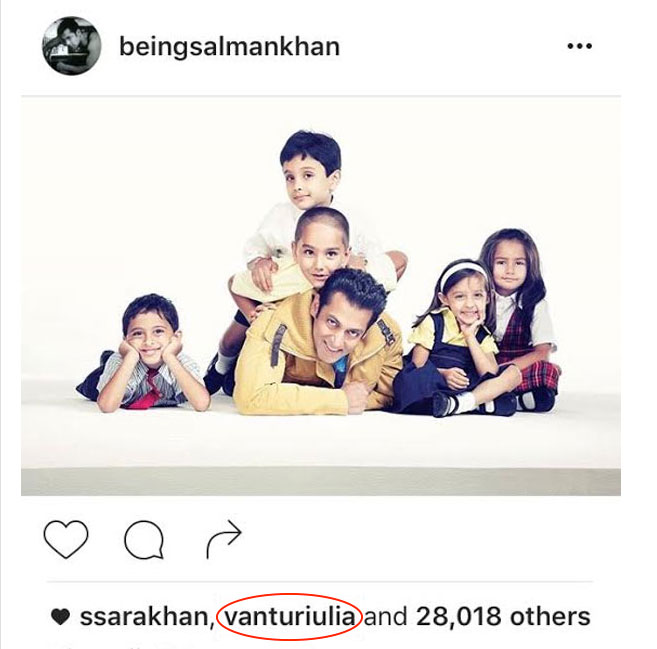
Task: Open the beingsalmankhan profile from username
Action: (229, 47)
